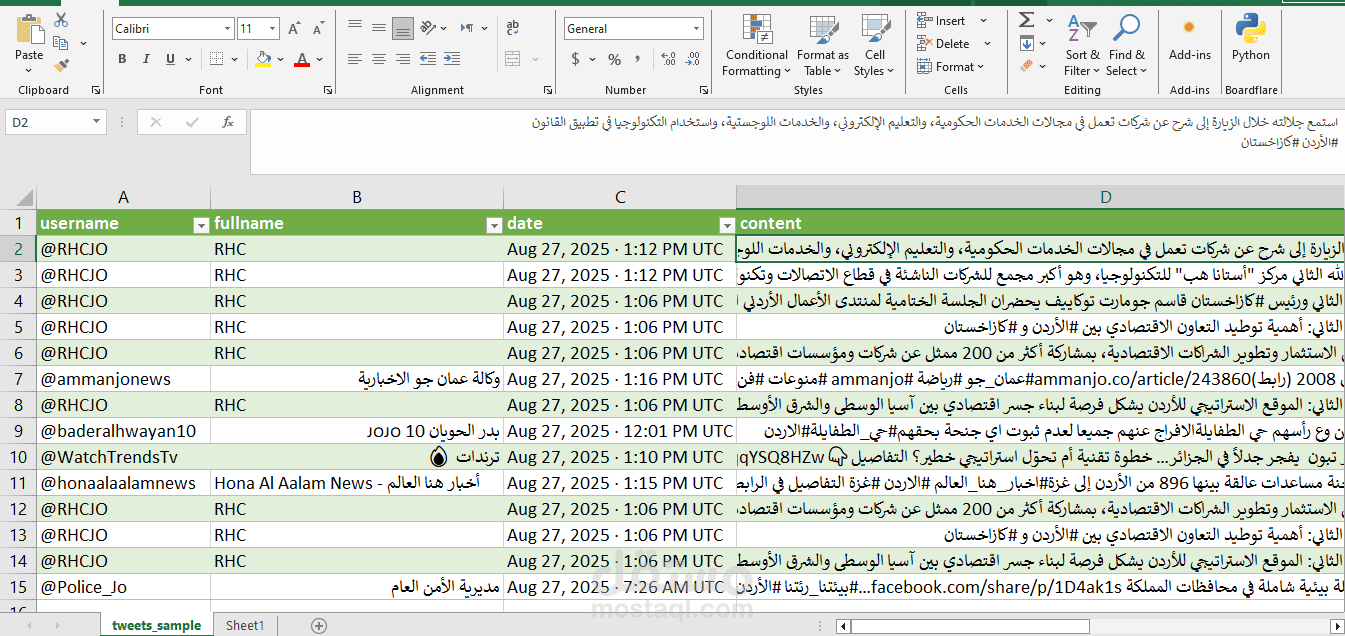Open the fullname column filter arrow

click(x=493, y=224)
